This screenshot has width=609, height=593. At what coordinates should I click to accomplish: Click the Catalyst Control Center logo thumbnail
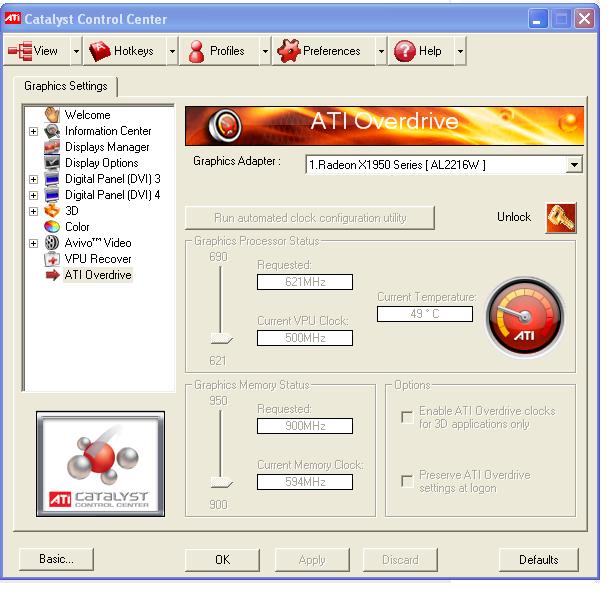[101, 464]
